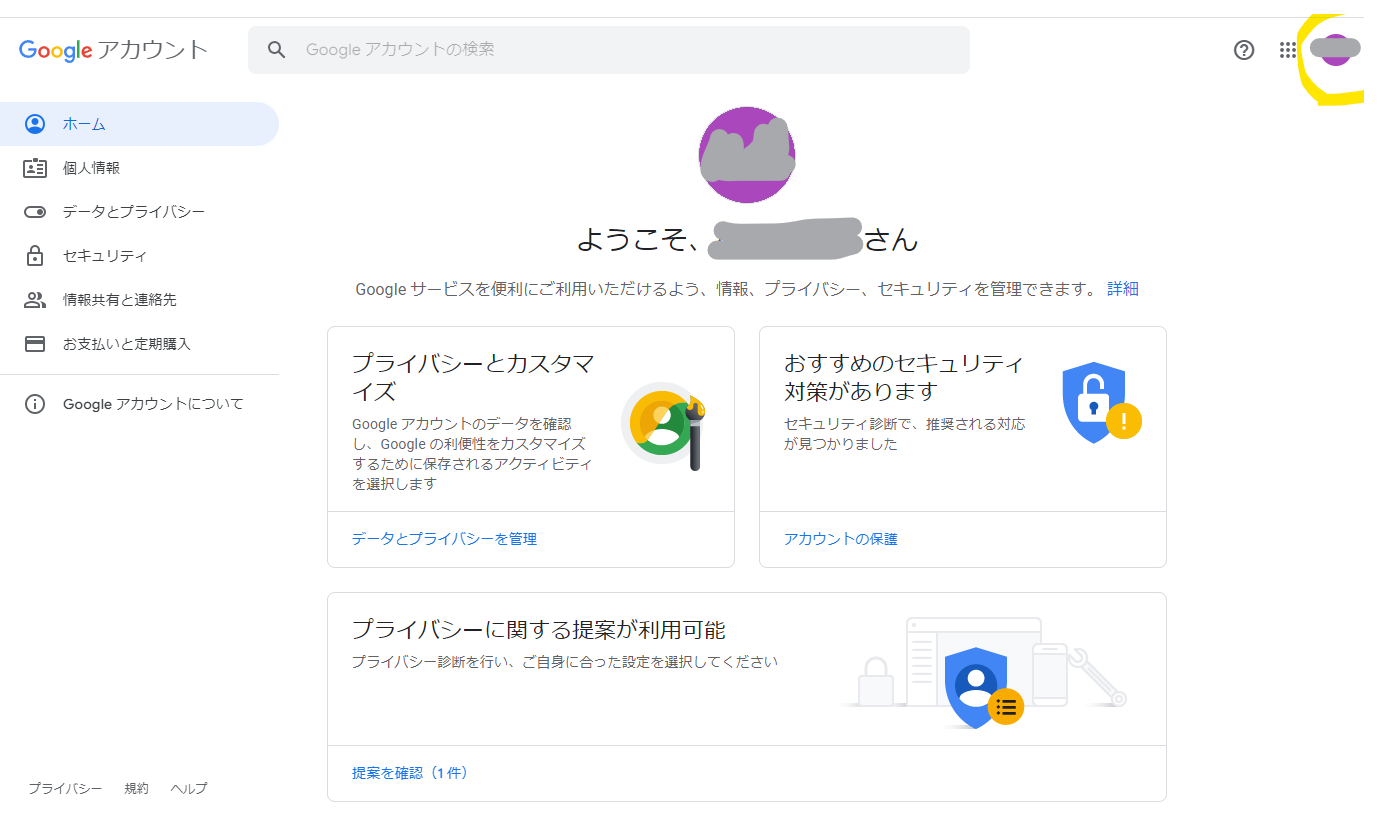Open アカウントの保護 on the security card
The height and width of the screenshot is (826, 1388).
click(x=841, y=538)
